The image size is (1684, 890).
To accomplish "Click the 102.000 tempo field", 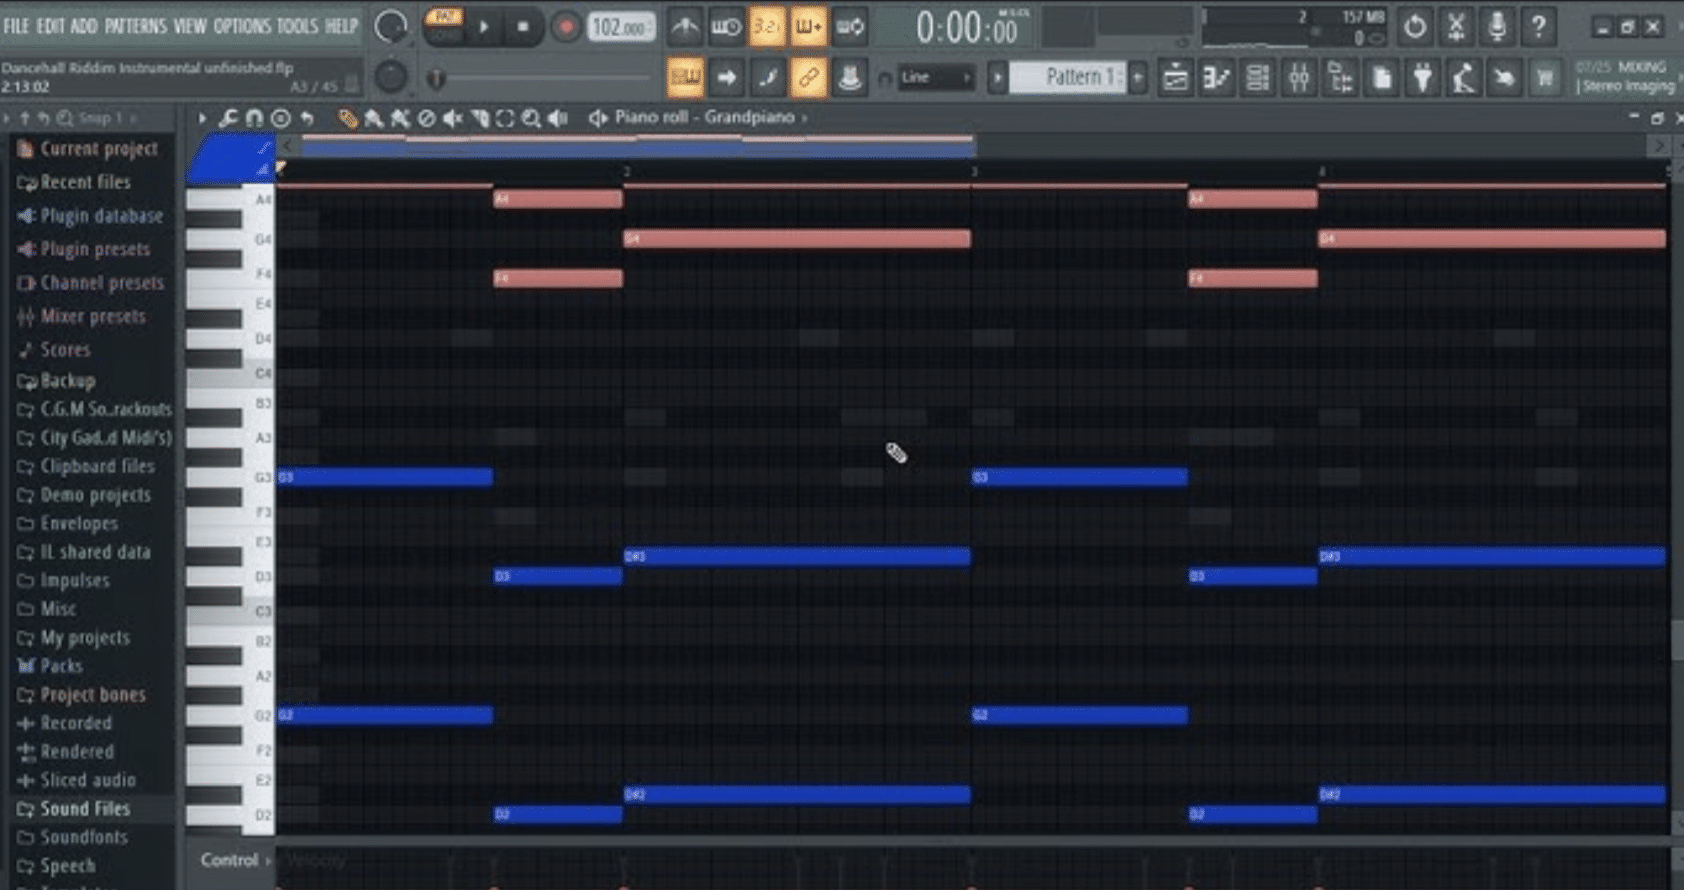I will pyautogui.click(x=620, y=27).
